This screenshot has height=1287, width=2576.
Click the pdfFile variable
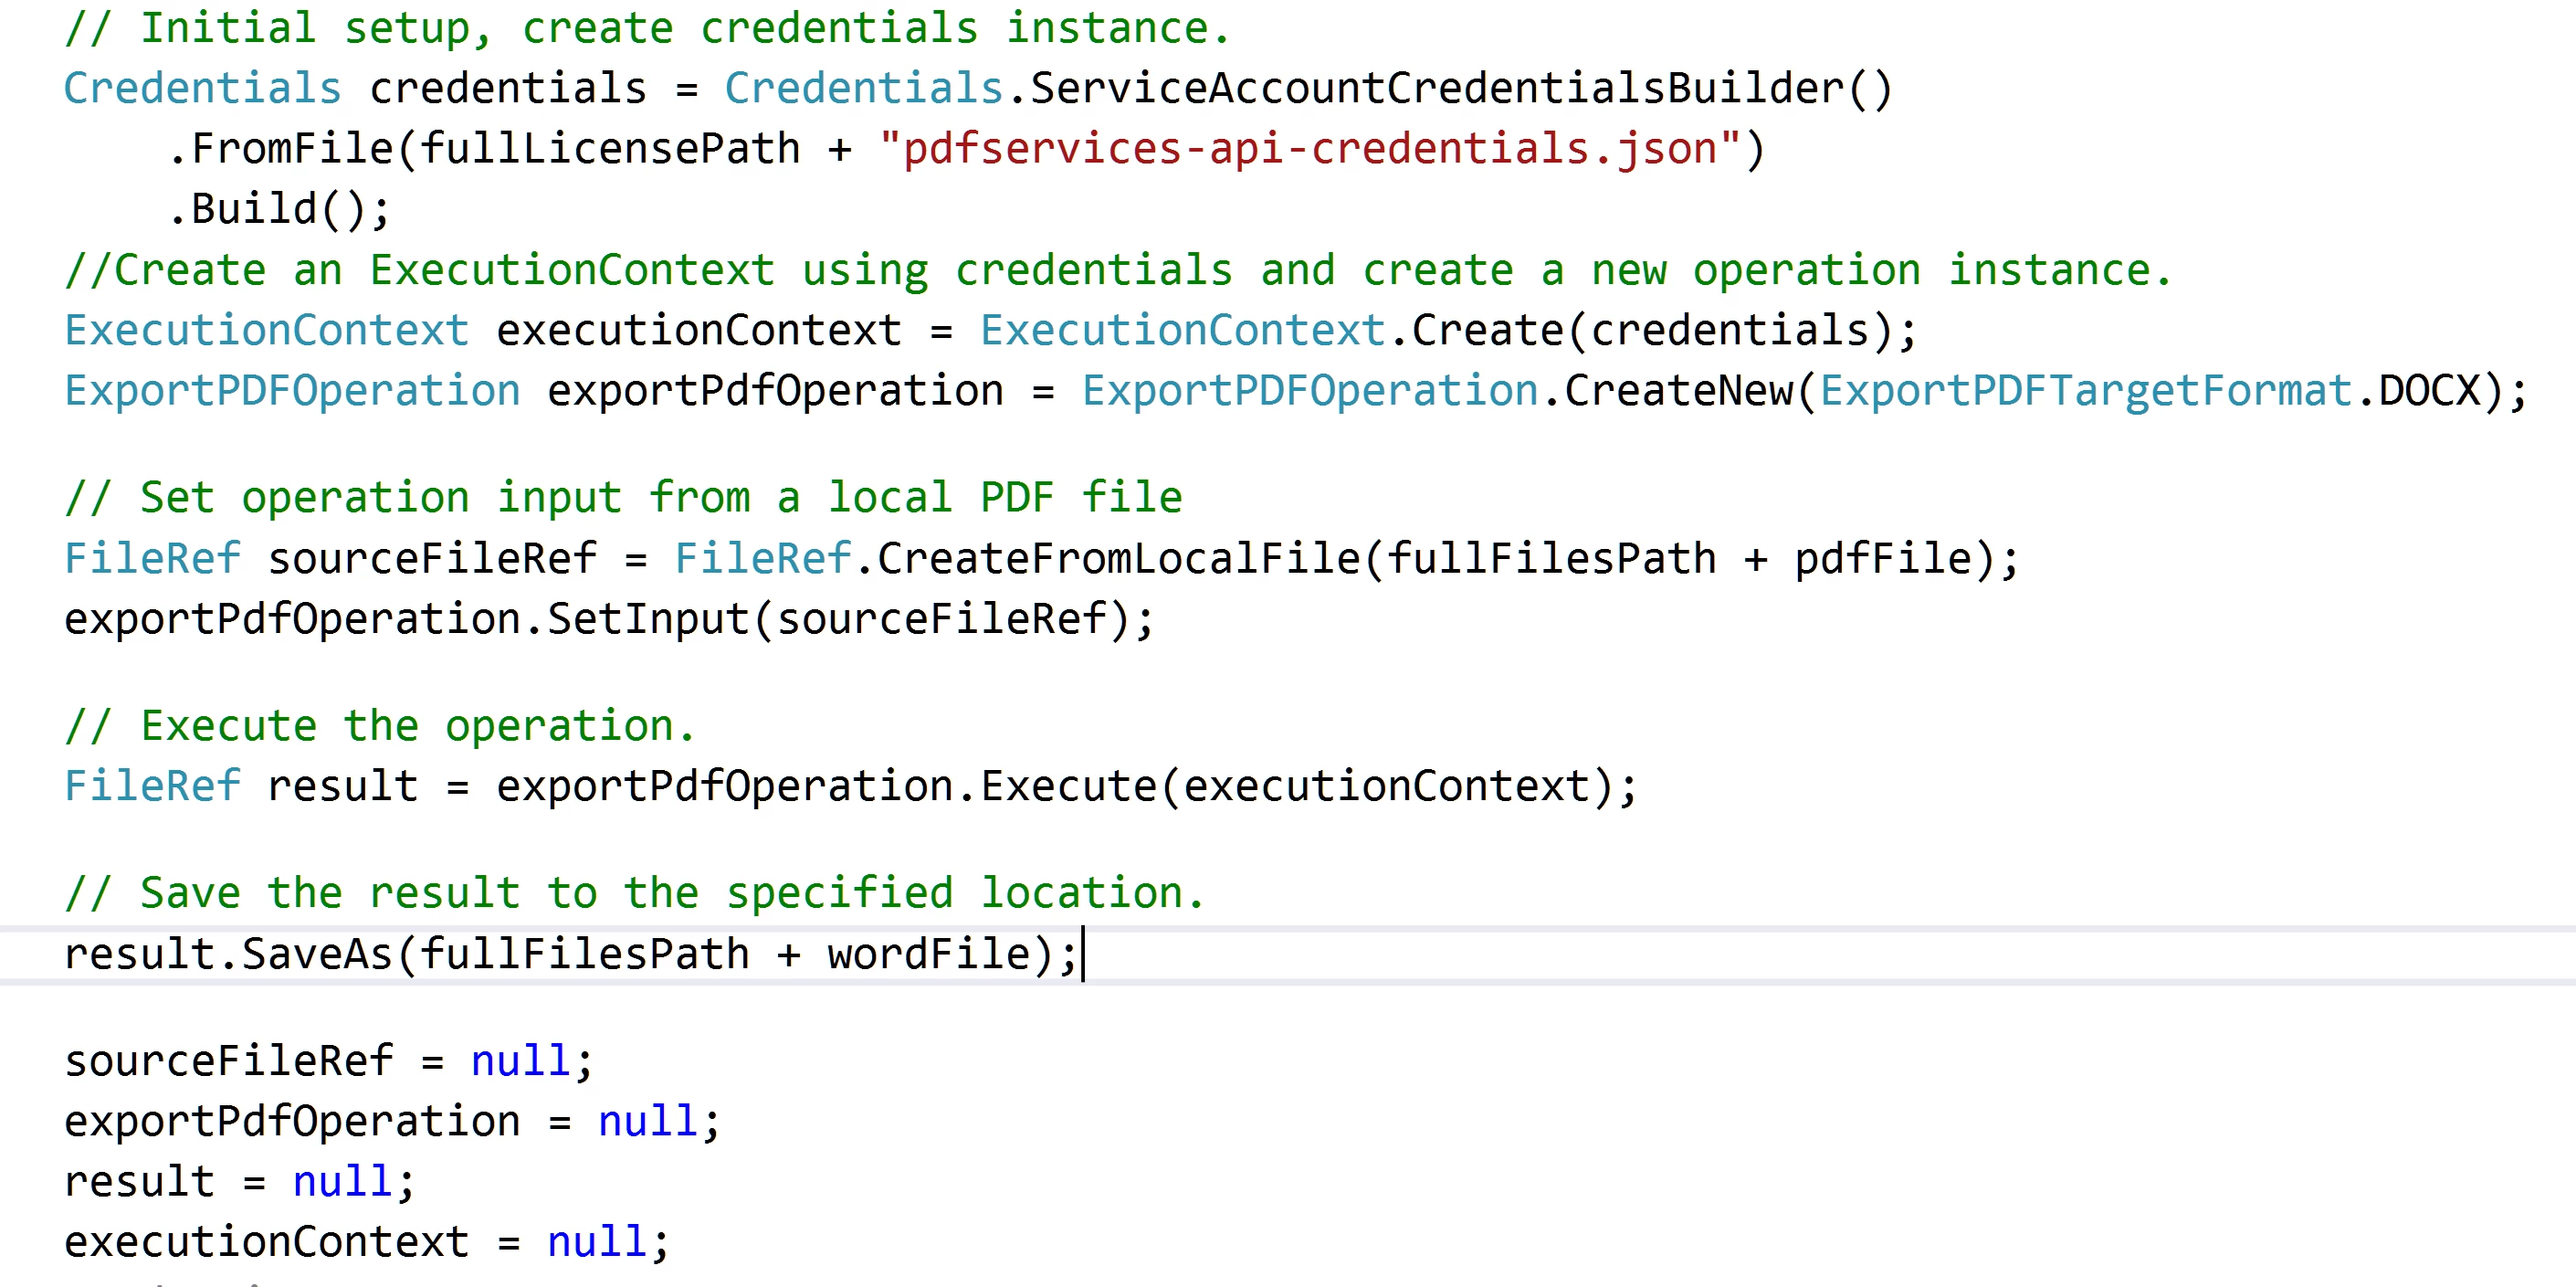pos(1882,559)
